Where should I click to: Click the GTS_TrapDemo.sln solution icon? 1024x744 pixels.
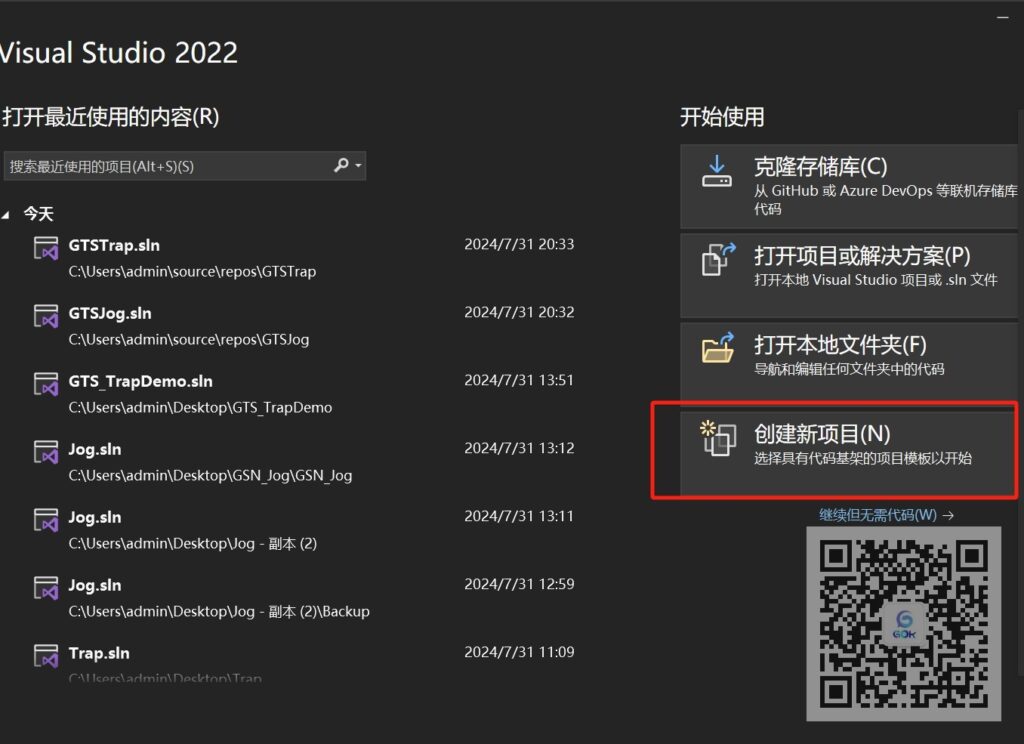pyautogui.click(x=46, y=384)
